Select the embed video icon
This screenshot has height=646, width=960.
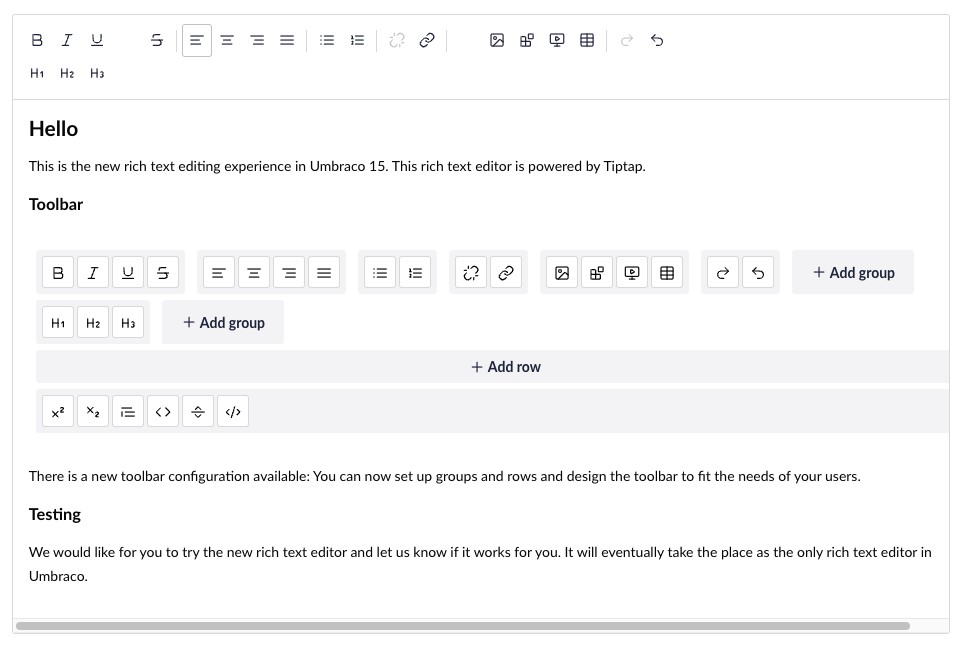(x=557, y=40)
